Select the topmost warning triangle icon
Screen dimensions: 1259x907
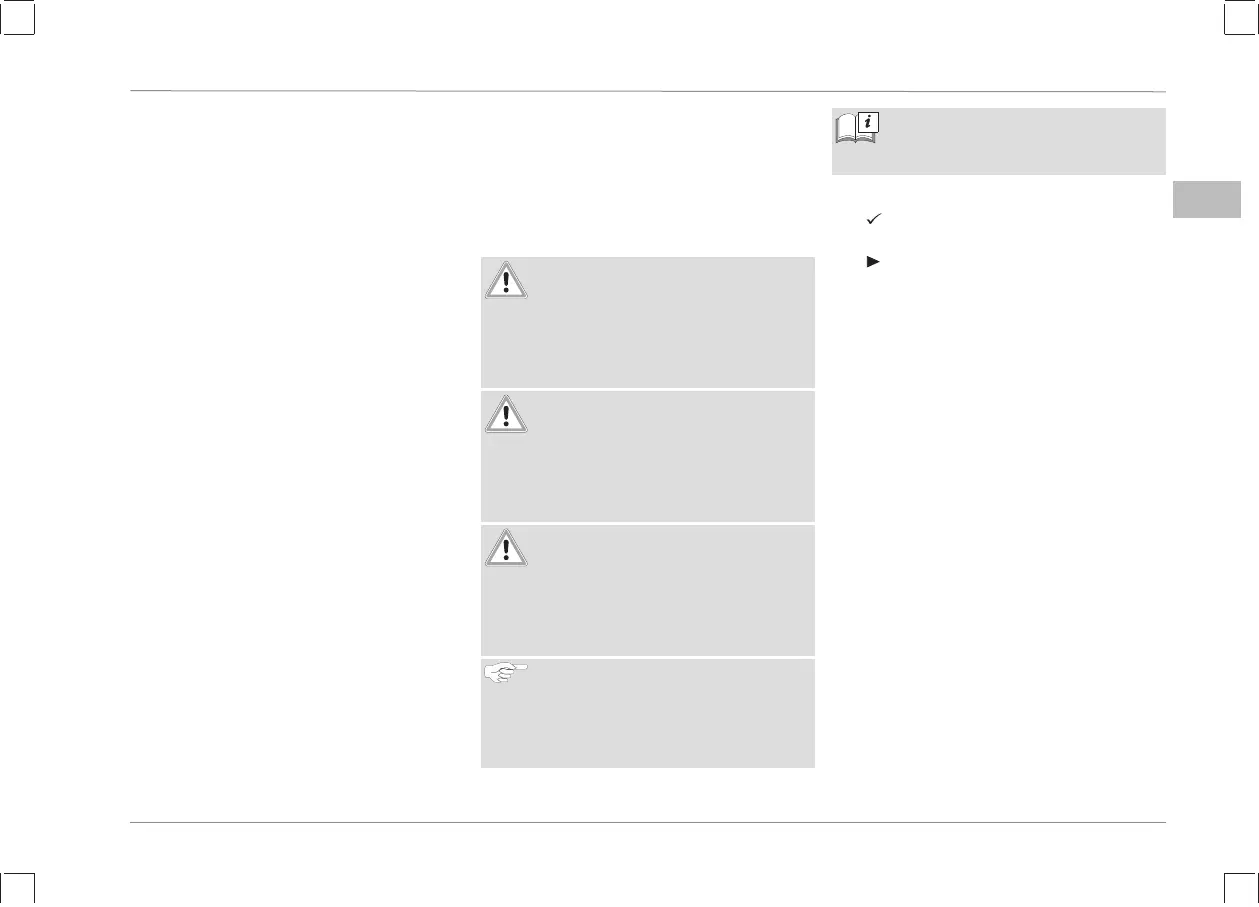(x=506, y=280)
